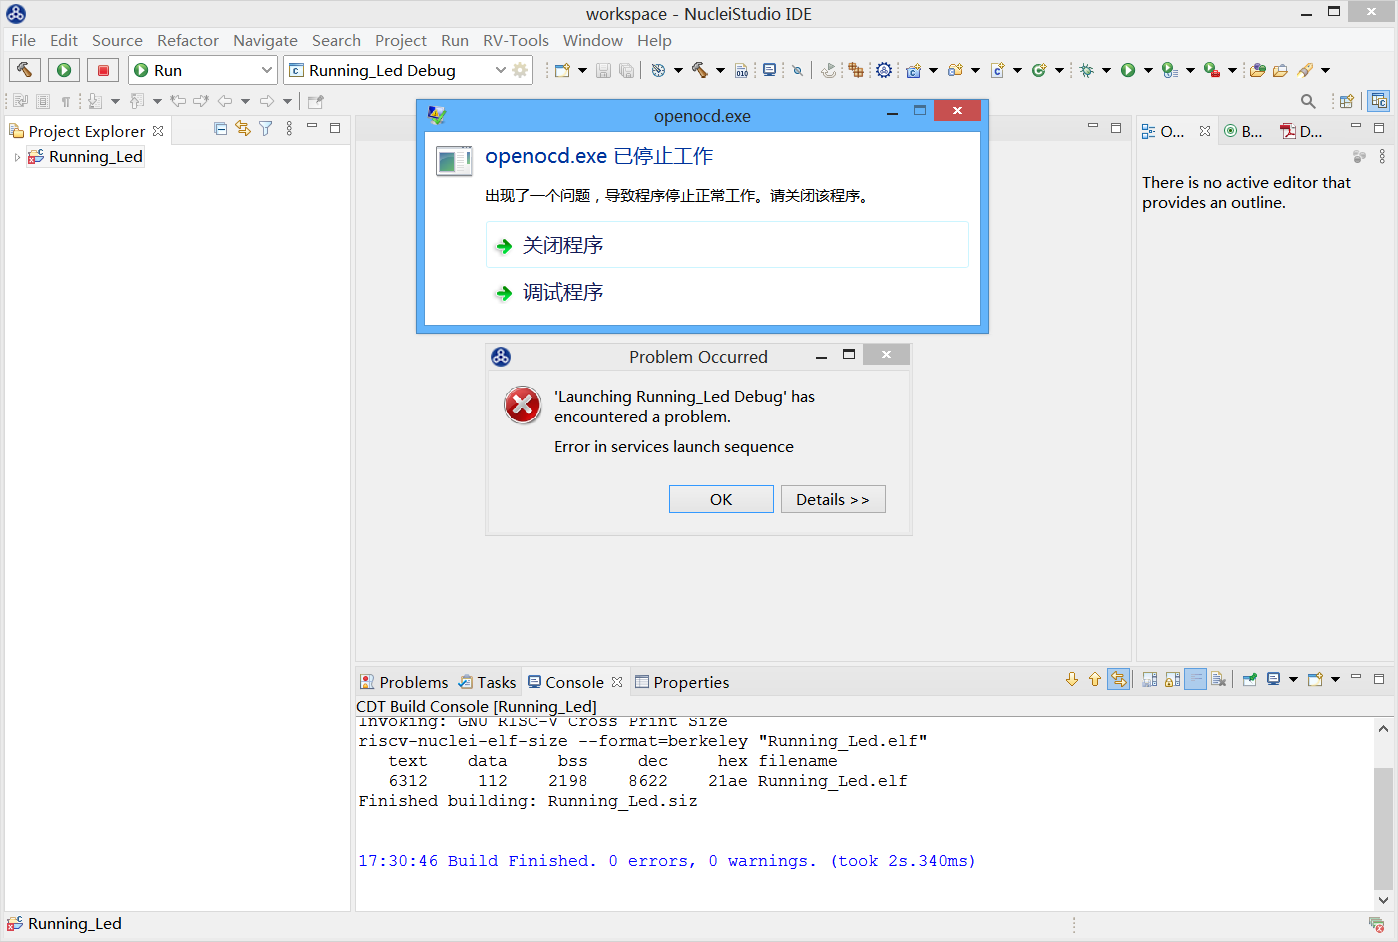Click the green bug Debug icon
The height and width of the screenshot is (942, 1398).
pos(1086,70)
